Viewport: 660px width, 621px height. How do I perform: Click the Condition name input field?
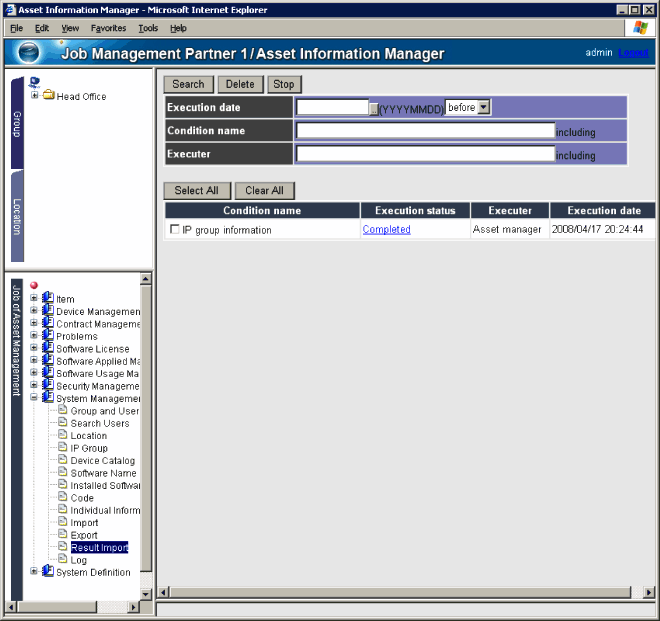pos(425,130)
